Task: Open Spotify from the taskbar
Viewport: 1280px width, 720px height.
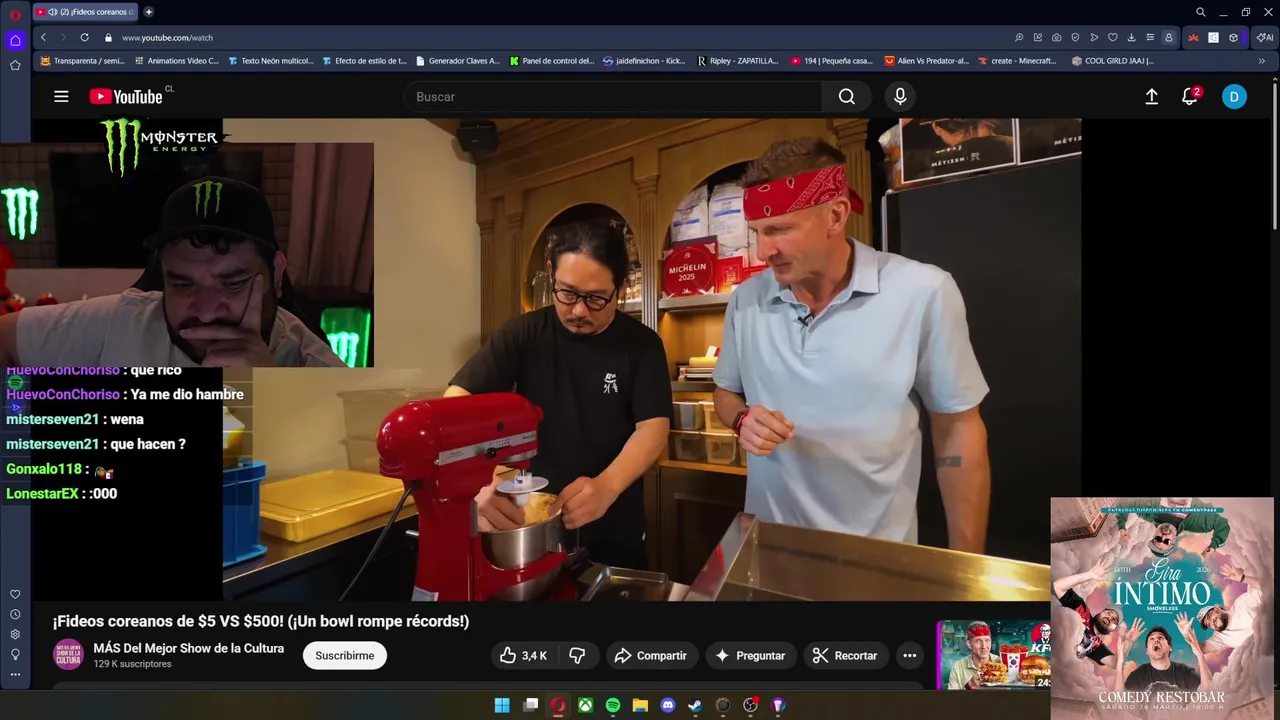Action: pos(613,705)
